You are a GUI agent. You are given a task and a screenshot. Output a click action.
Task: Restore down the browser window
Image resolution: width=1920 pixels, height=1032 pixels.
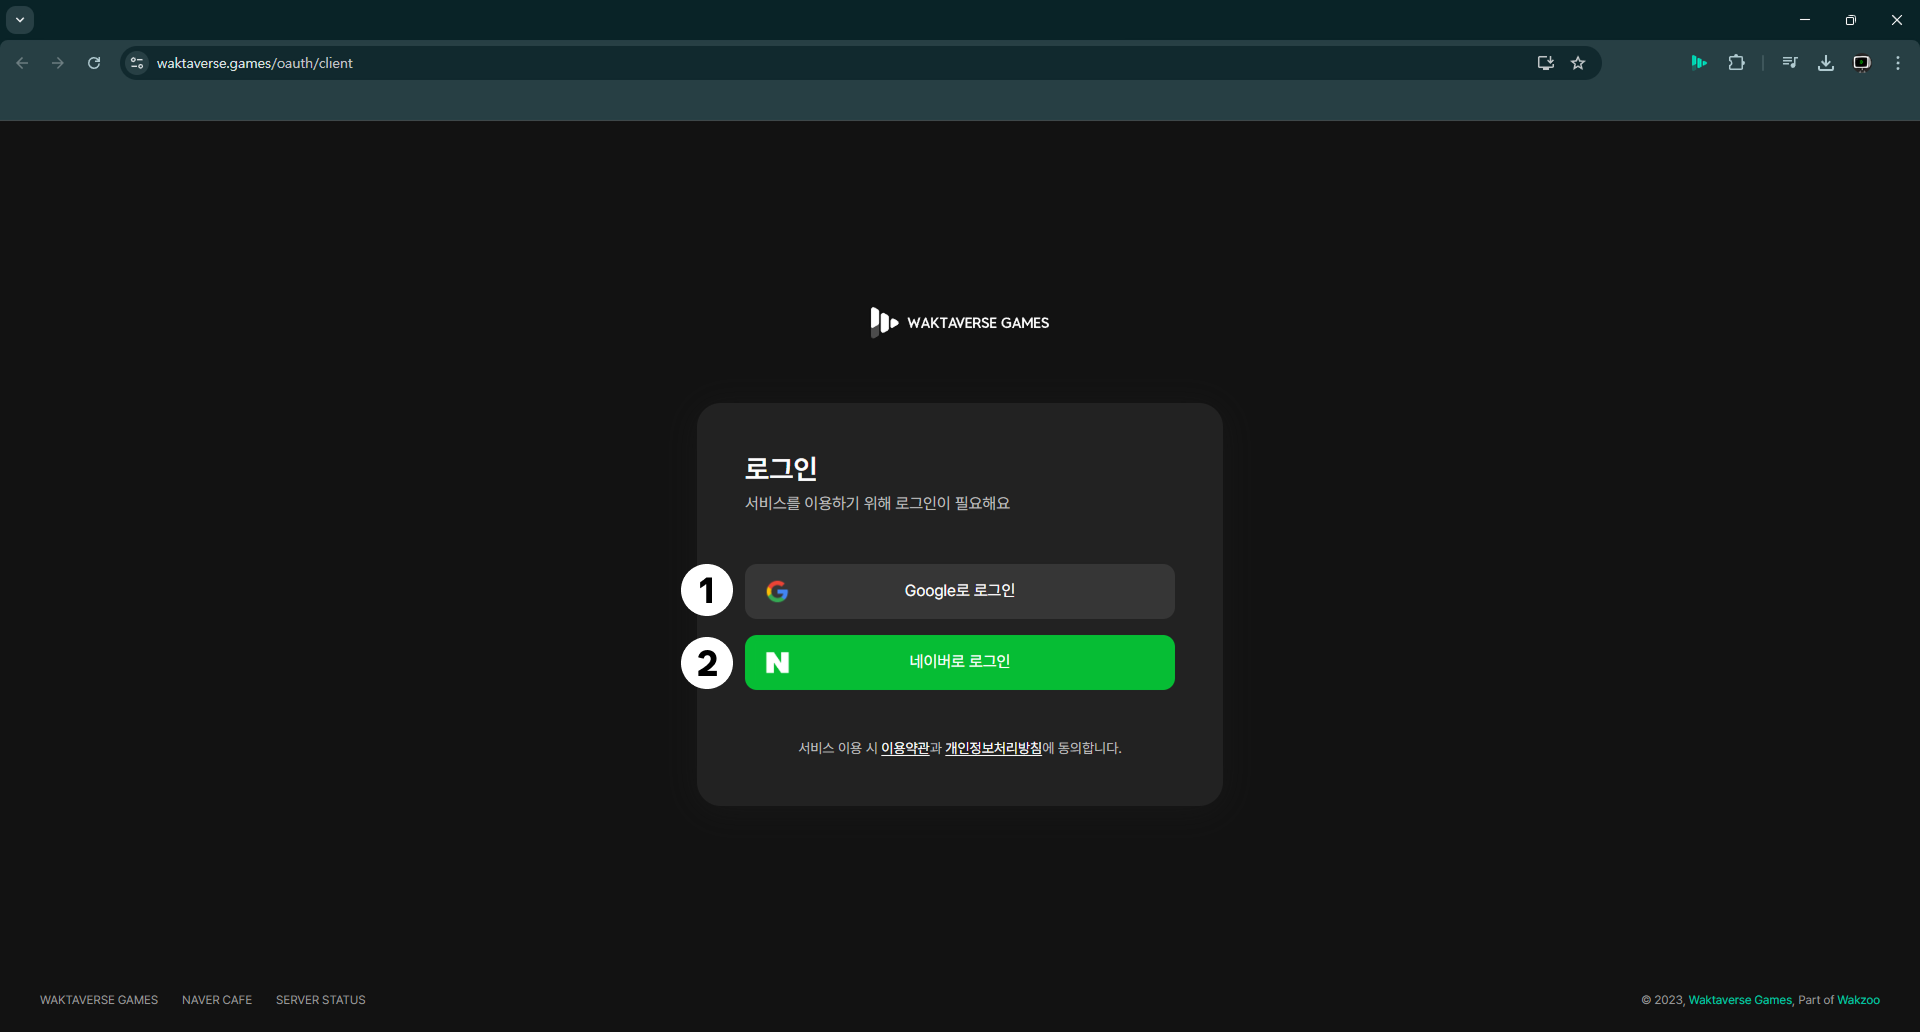coord(1851,20)
